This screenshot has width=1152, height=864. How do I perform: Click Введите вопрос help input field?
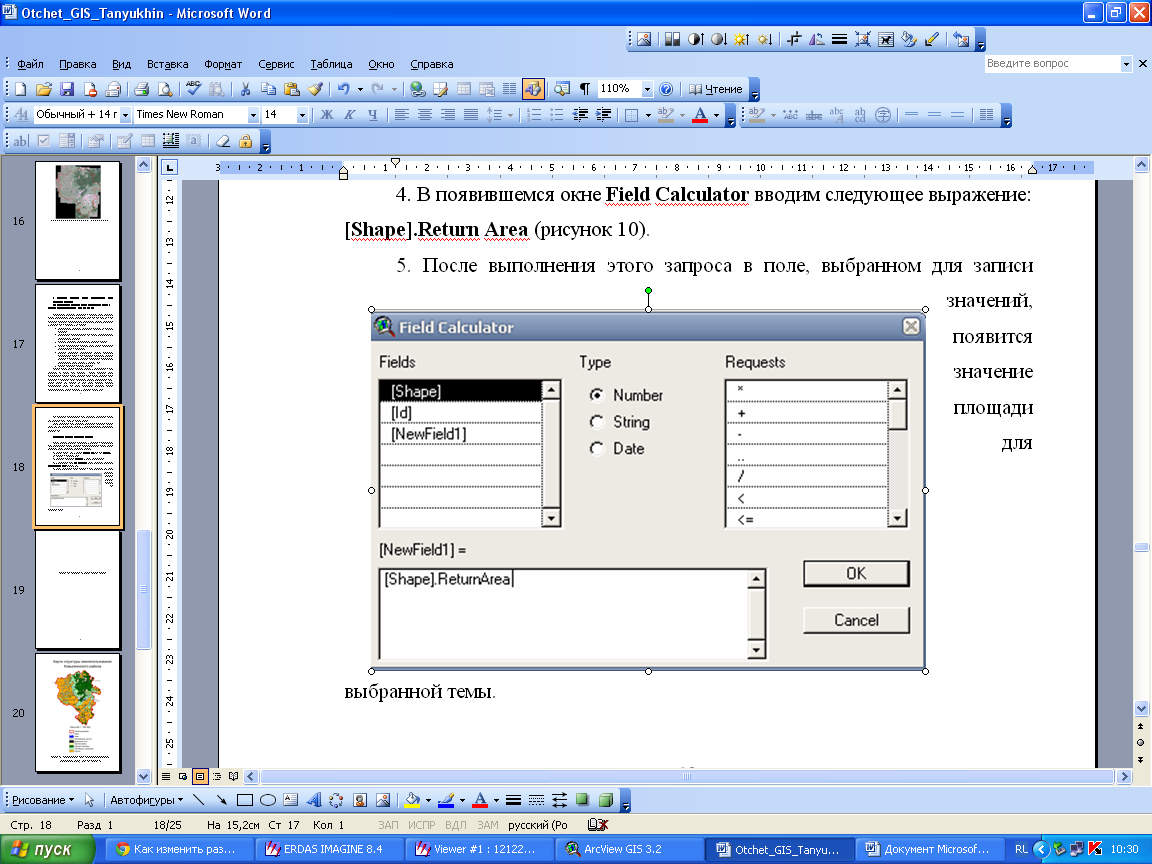(x=1051, y=64)
